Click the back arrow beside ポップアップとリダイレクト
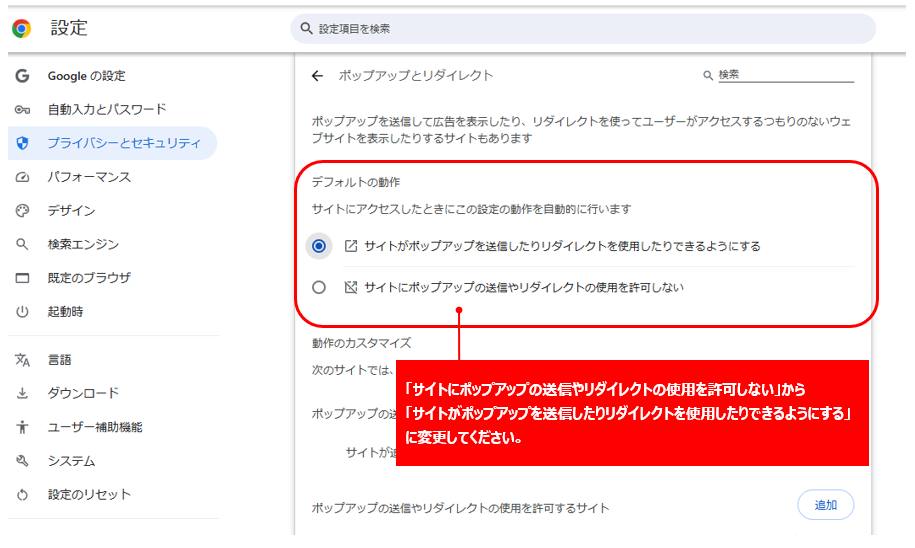This screenshot has height=548, width=915. (317, 76)
